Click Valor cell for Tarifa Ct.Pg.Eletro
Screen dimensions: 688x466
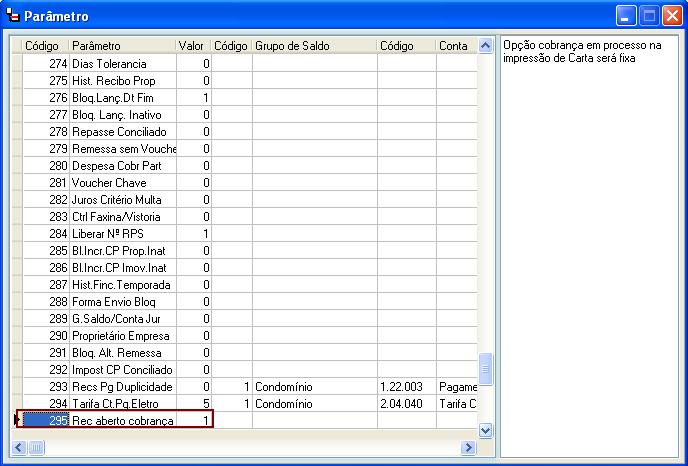[193, 404]
